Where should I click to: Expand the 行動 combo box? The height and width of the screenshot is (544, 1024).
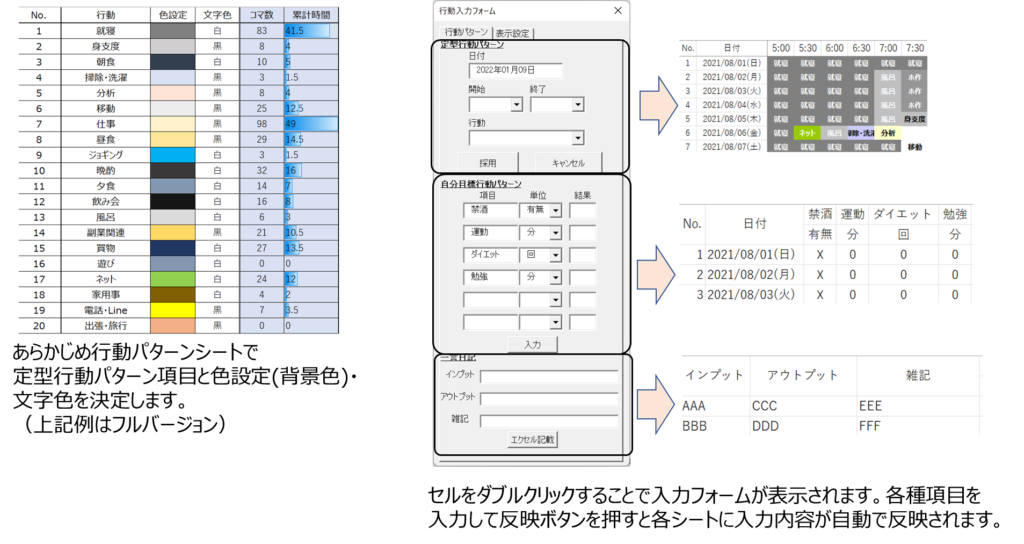(577, 139)
